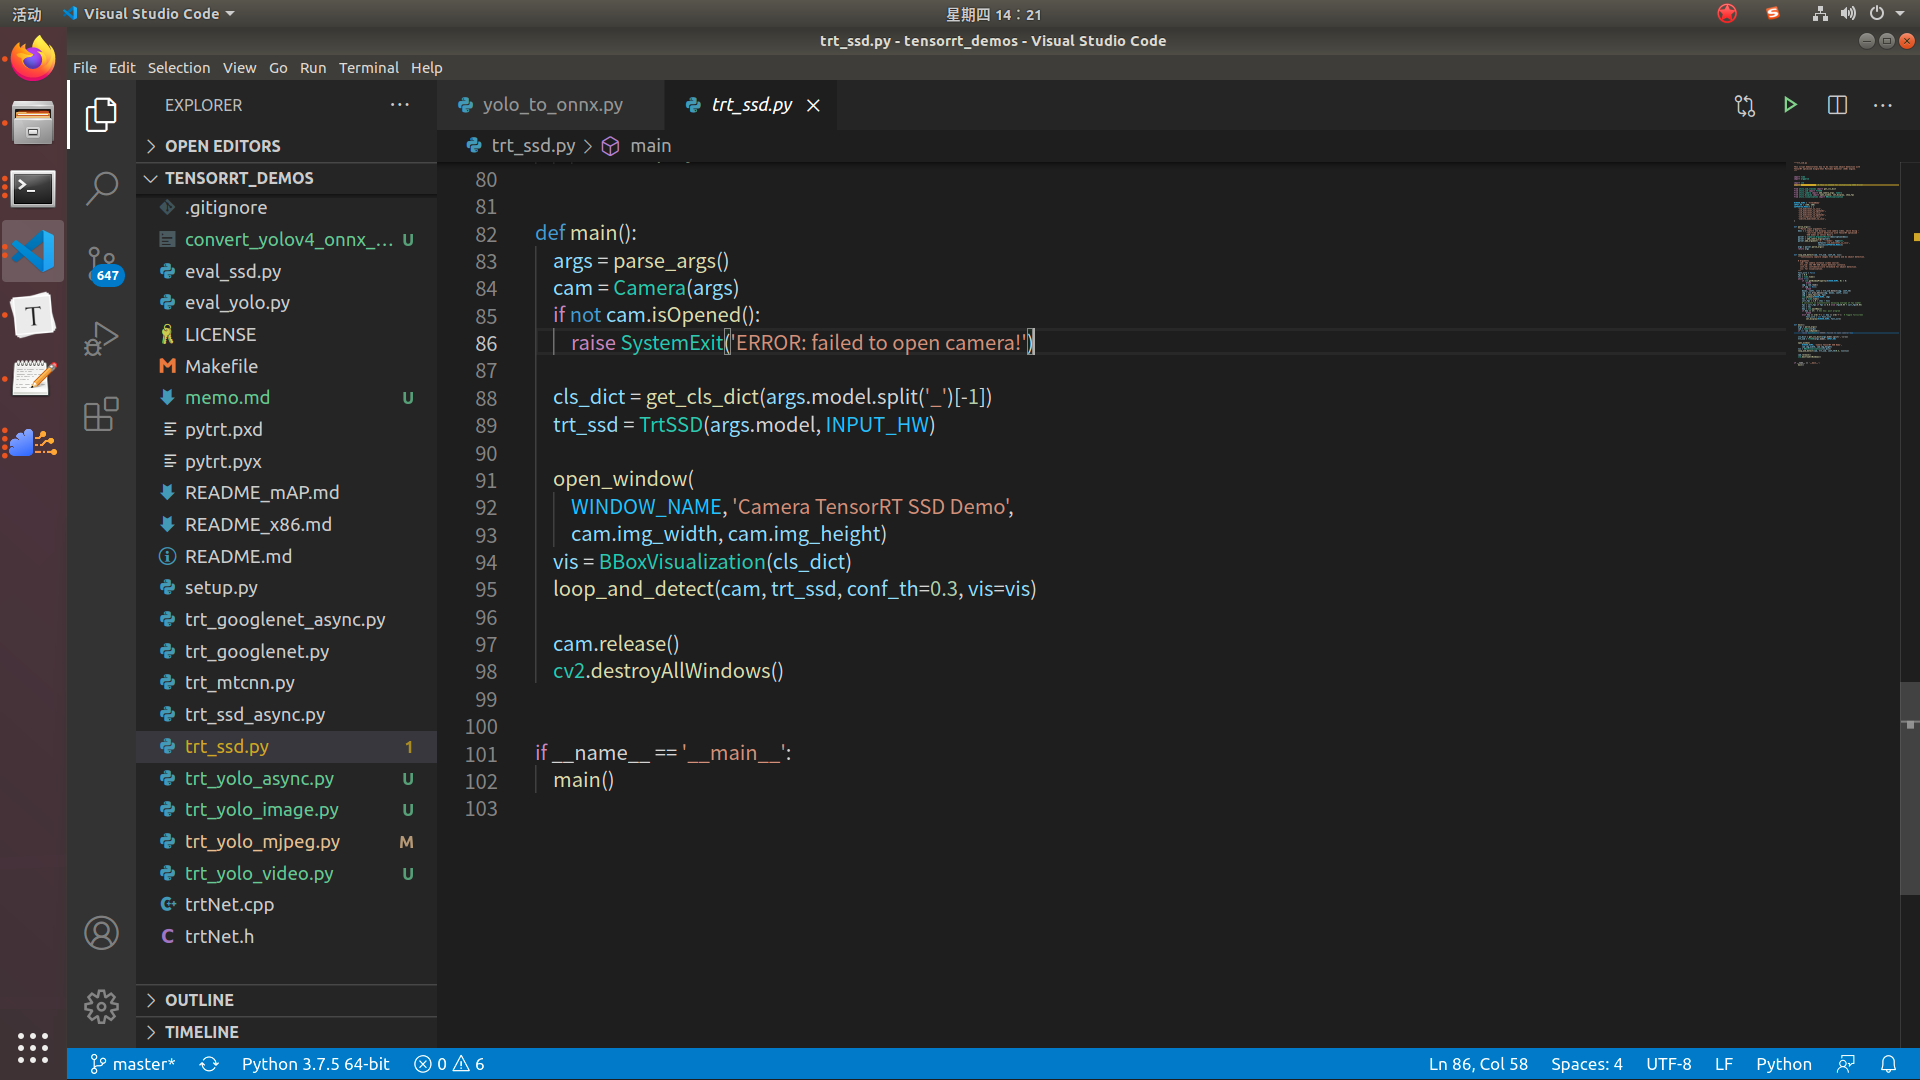Split the editor using the split icon
This screenshot has width=1920, height=1080.
click(x=1837, y=104)
